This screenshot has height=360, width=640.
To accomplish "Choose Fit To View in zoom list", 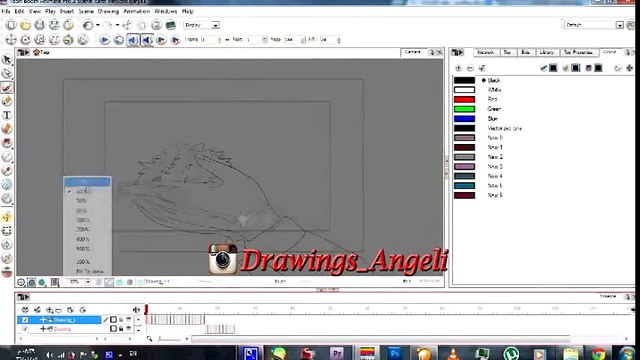I will [x=87, y=271].
